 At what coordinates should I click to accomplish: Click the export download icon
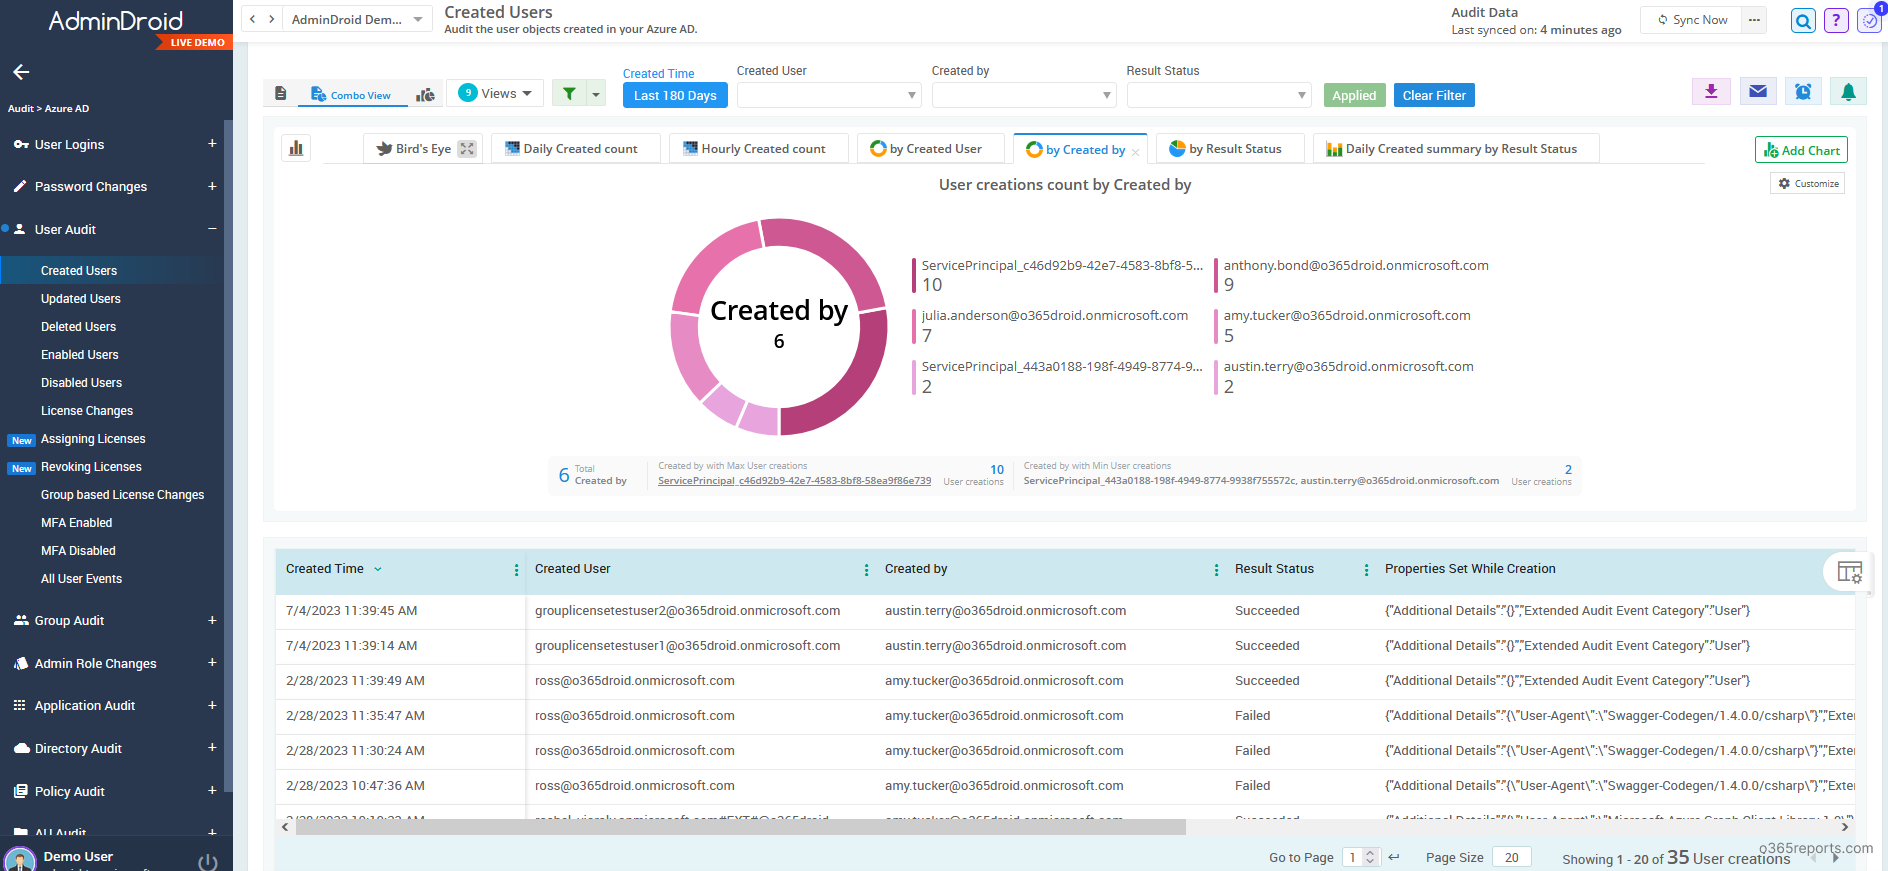click(1711, 92)
